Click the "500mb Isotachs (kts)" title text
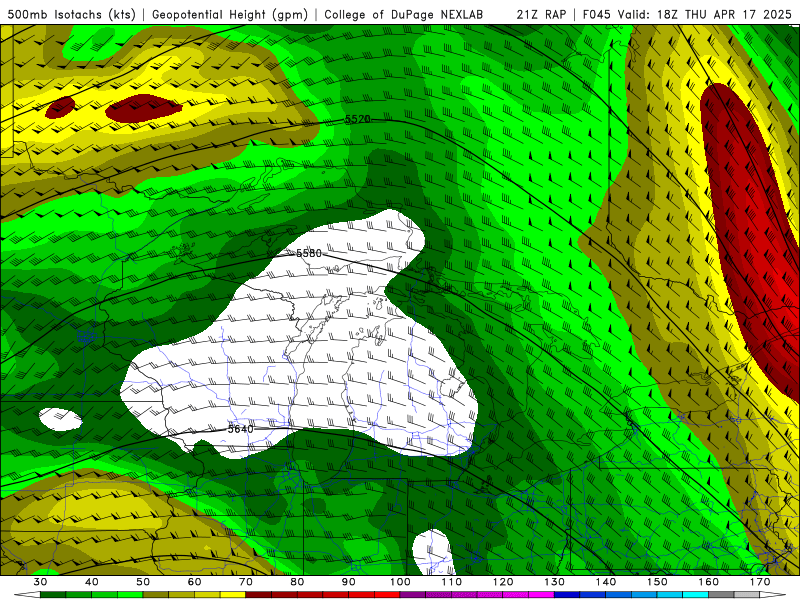Image resolution: width=800 pixels, height=600 pixels. click(x=71, y=15)
